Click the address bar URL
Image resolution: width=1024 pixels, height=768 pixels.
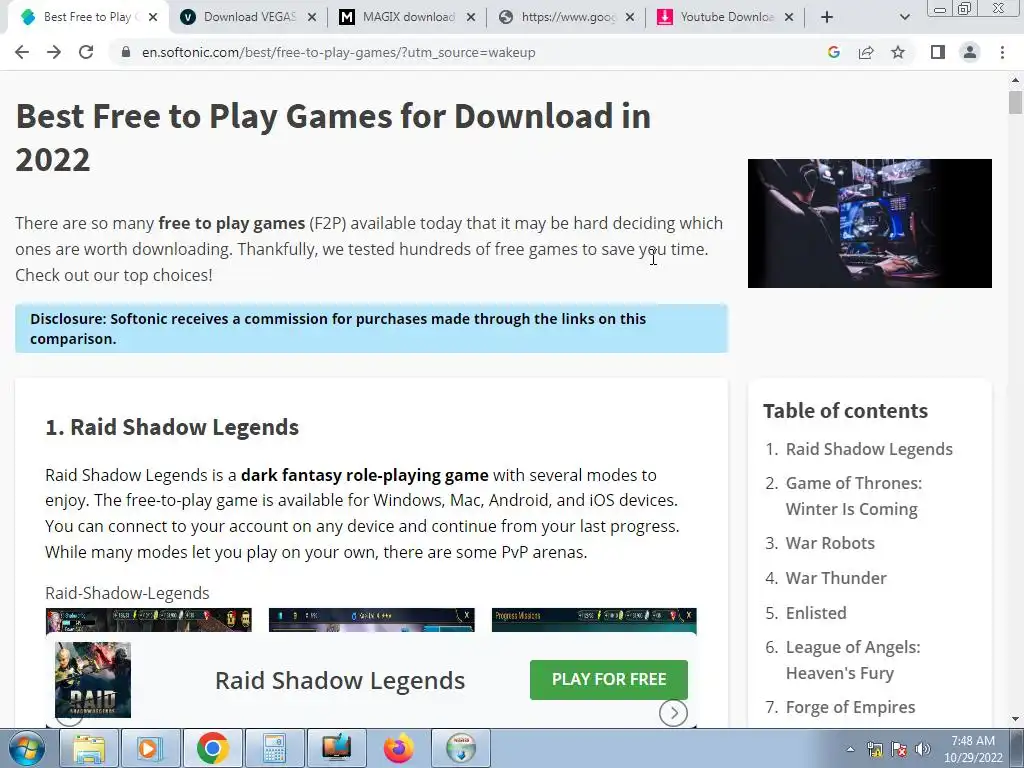[x=338, y=52]
